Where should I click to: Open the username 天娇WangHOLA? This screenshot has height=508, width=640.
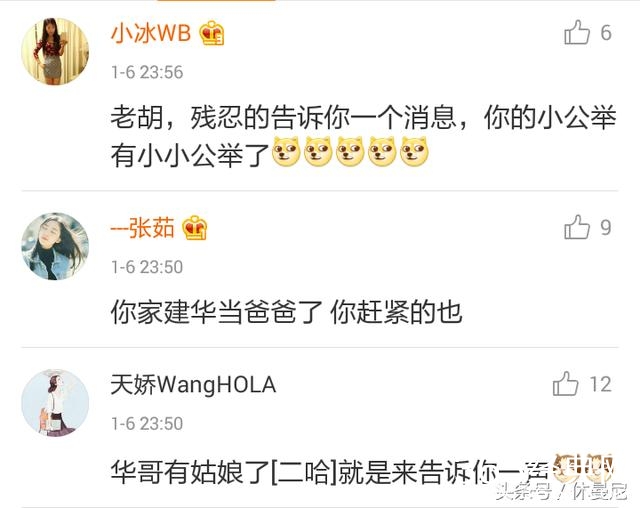[x=193, y=385]
